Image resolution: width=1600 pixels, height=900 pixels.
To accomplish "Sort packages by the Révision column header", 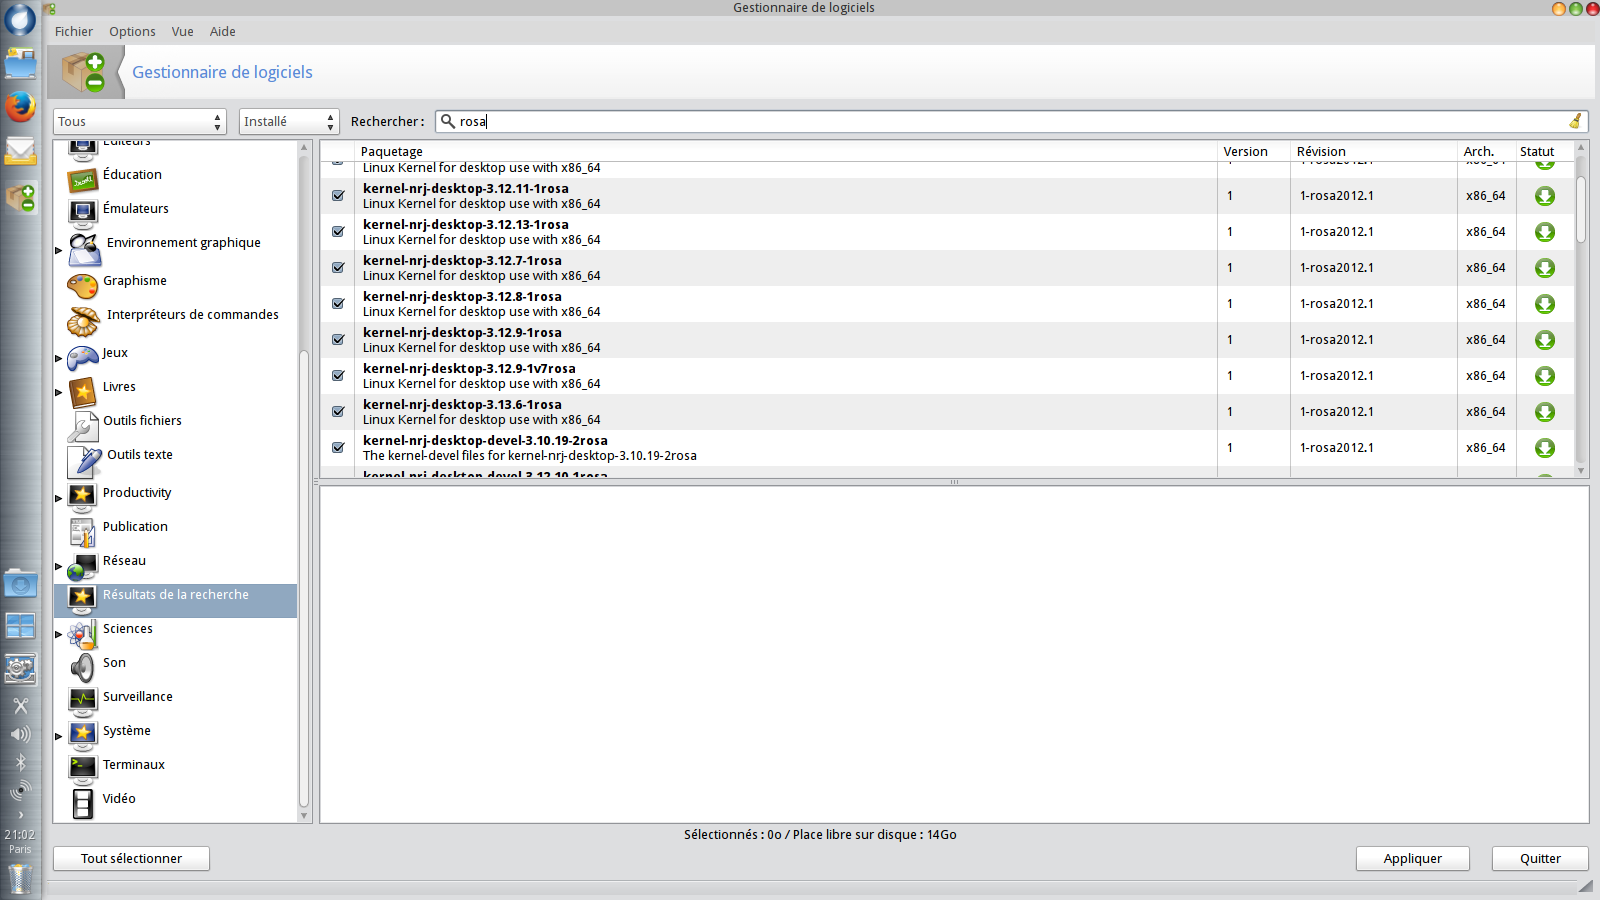I will pyautogui.click(x=1374, y=152).
